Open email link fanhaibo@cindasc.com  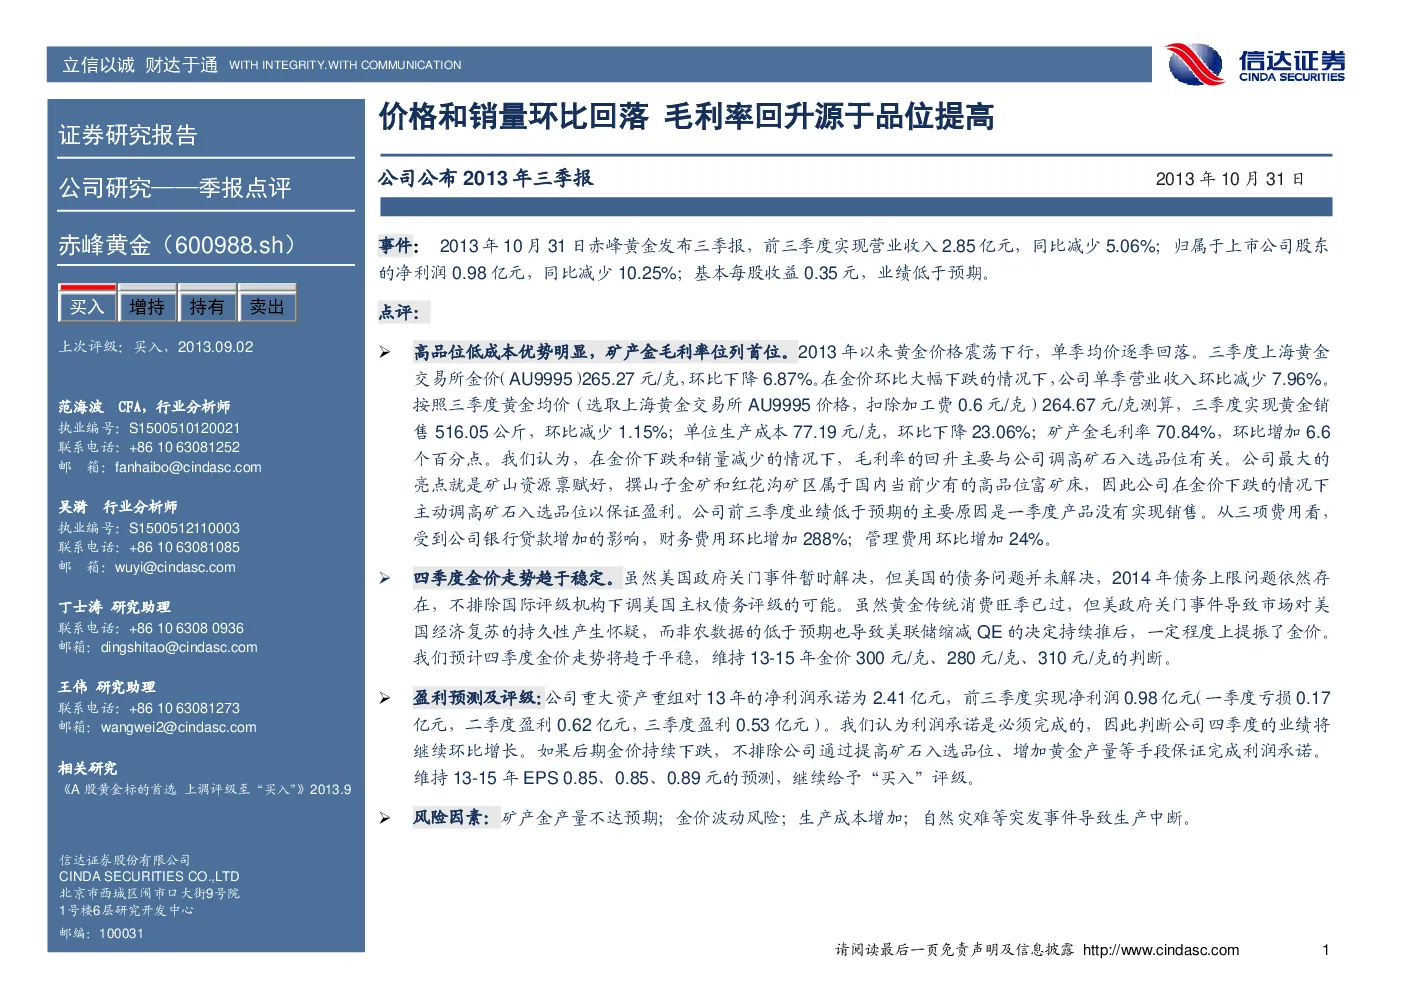188,467
